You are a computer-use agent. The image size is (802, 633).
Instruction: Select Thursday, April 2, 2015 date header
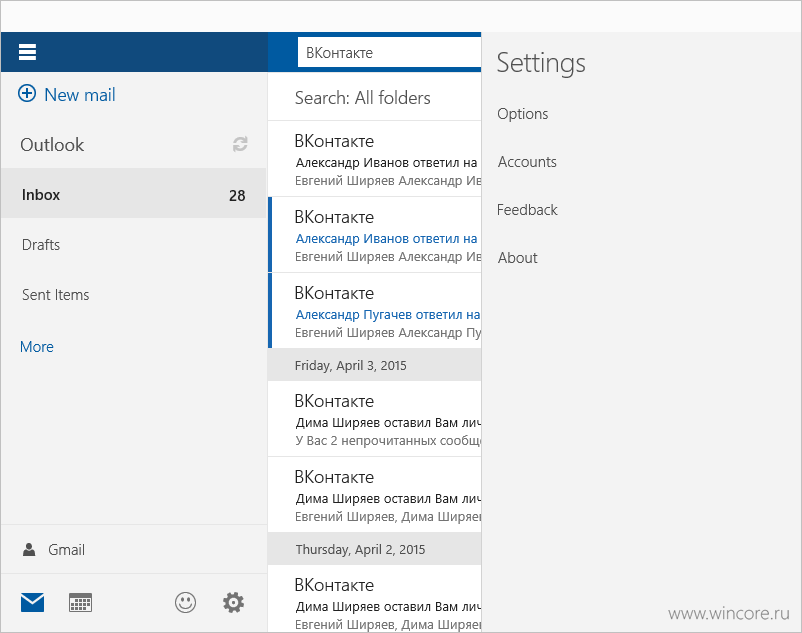pos(374,549)
